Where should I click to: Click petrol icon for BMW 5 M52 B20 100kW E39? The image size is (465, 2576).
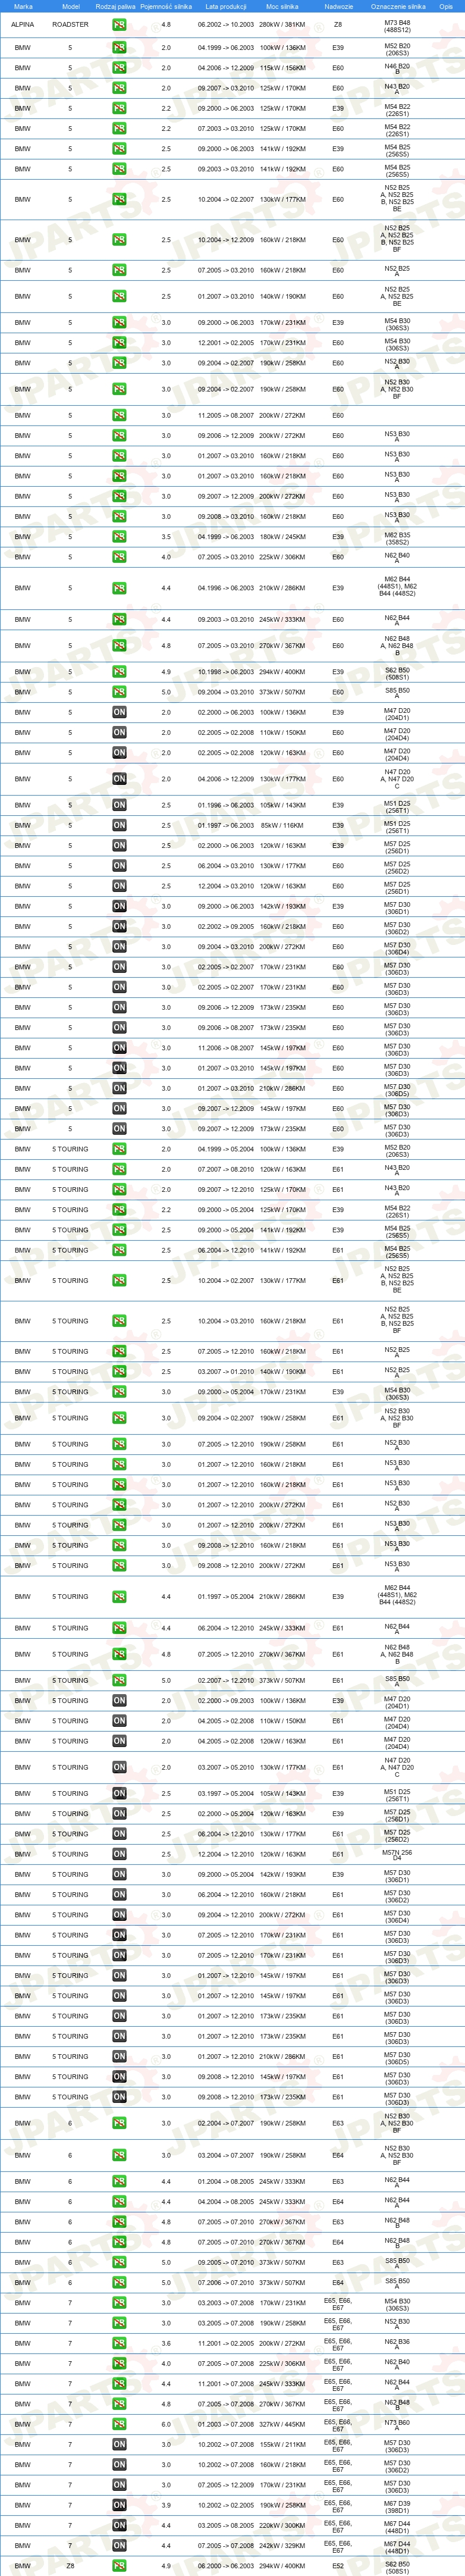(119, 47)
